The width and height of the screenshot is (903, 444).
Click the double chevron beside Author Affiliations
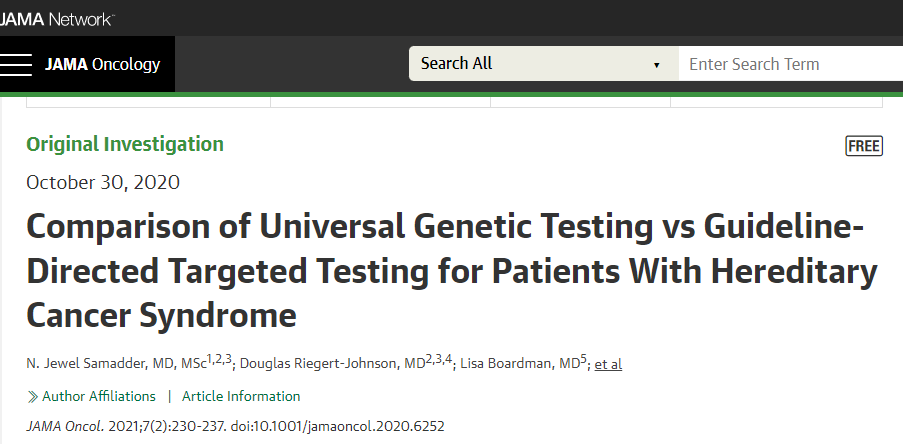[x=32, y=396]
